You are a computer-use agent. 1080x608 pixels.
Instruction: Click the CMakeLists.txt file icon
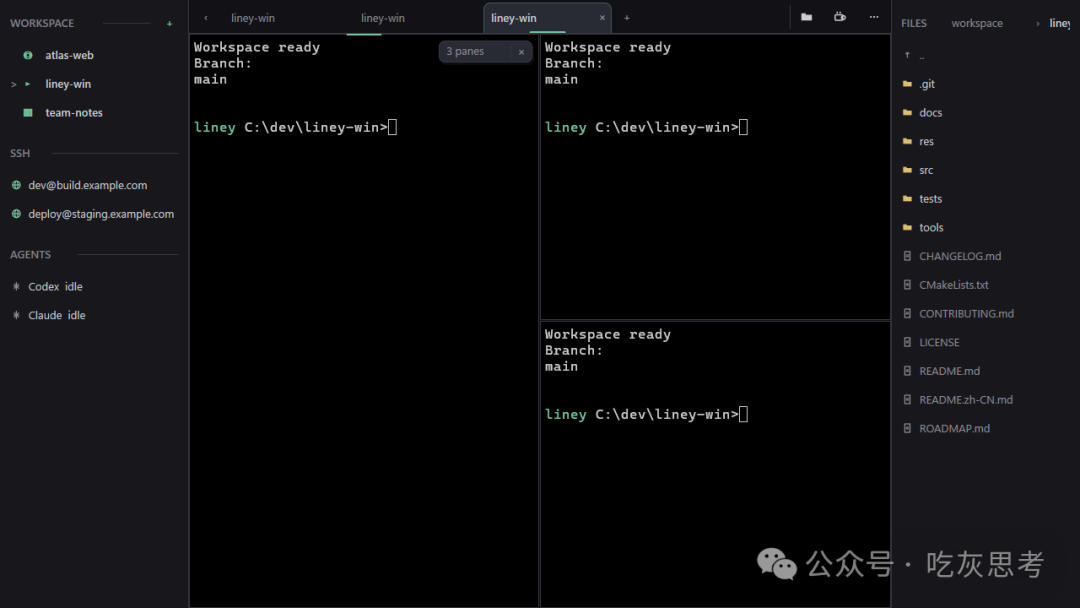pos(907,285)
